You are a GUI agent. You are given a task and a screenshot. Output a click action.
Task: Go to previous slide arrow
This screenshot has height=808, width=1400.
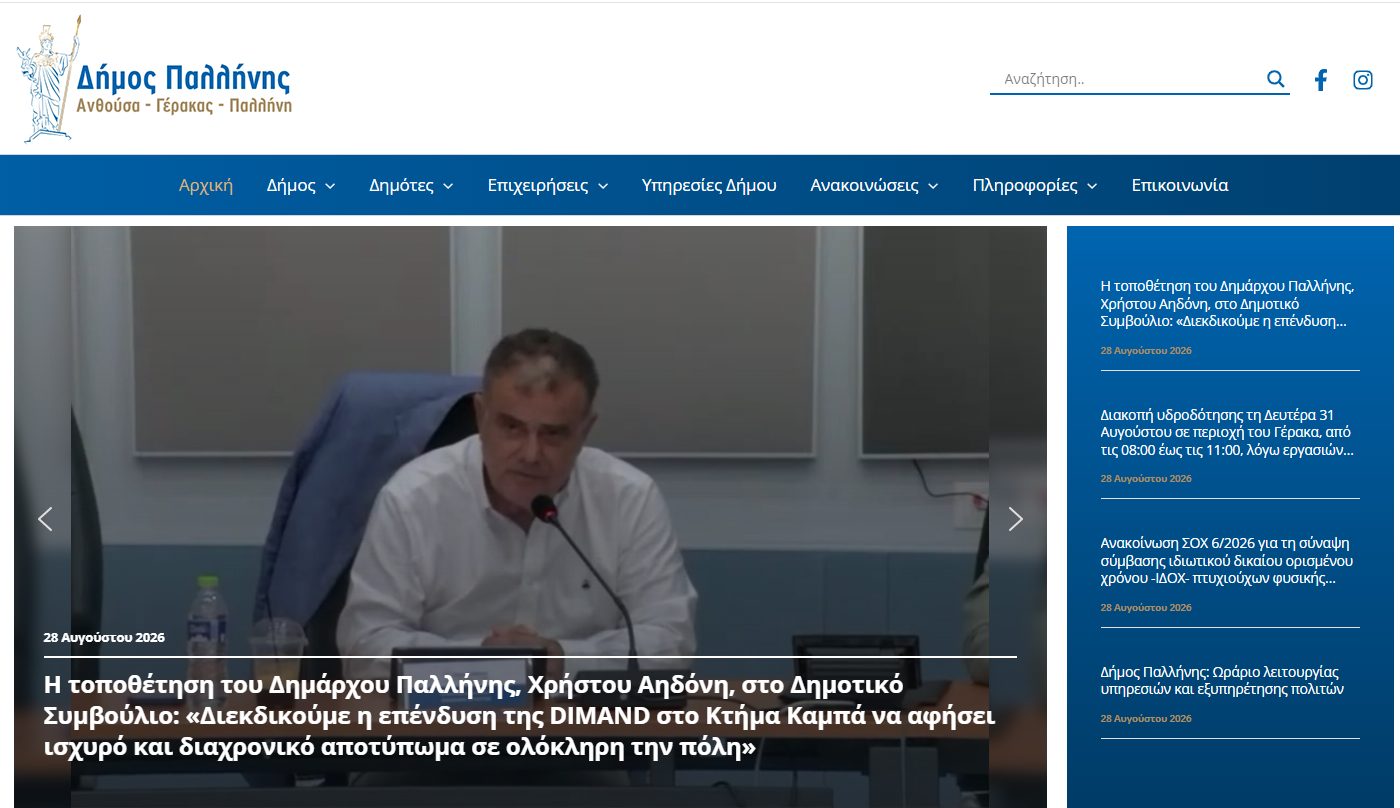coord(45,518)
